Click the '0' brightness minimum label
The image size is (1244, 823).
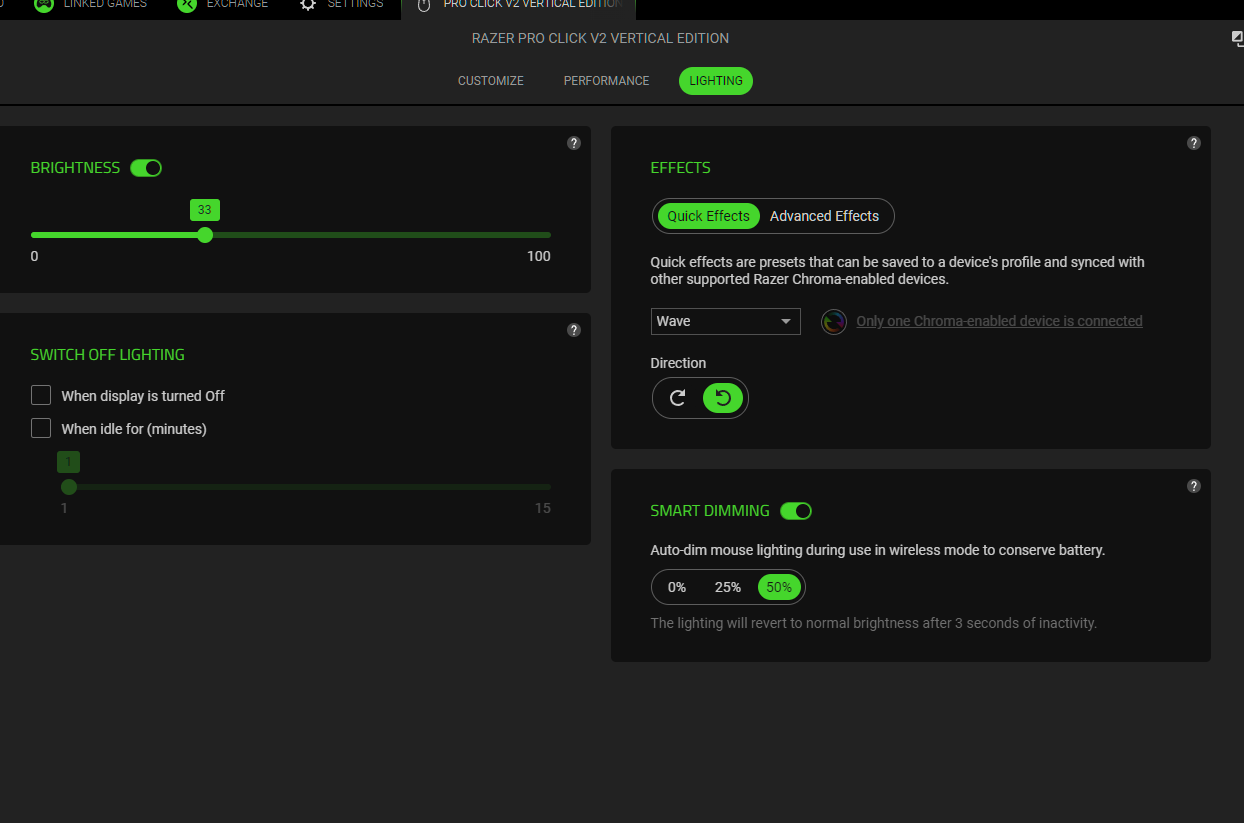coord(35,256)
